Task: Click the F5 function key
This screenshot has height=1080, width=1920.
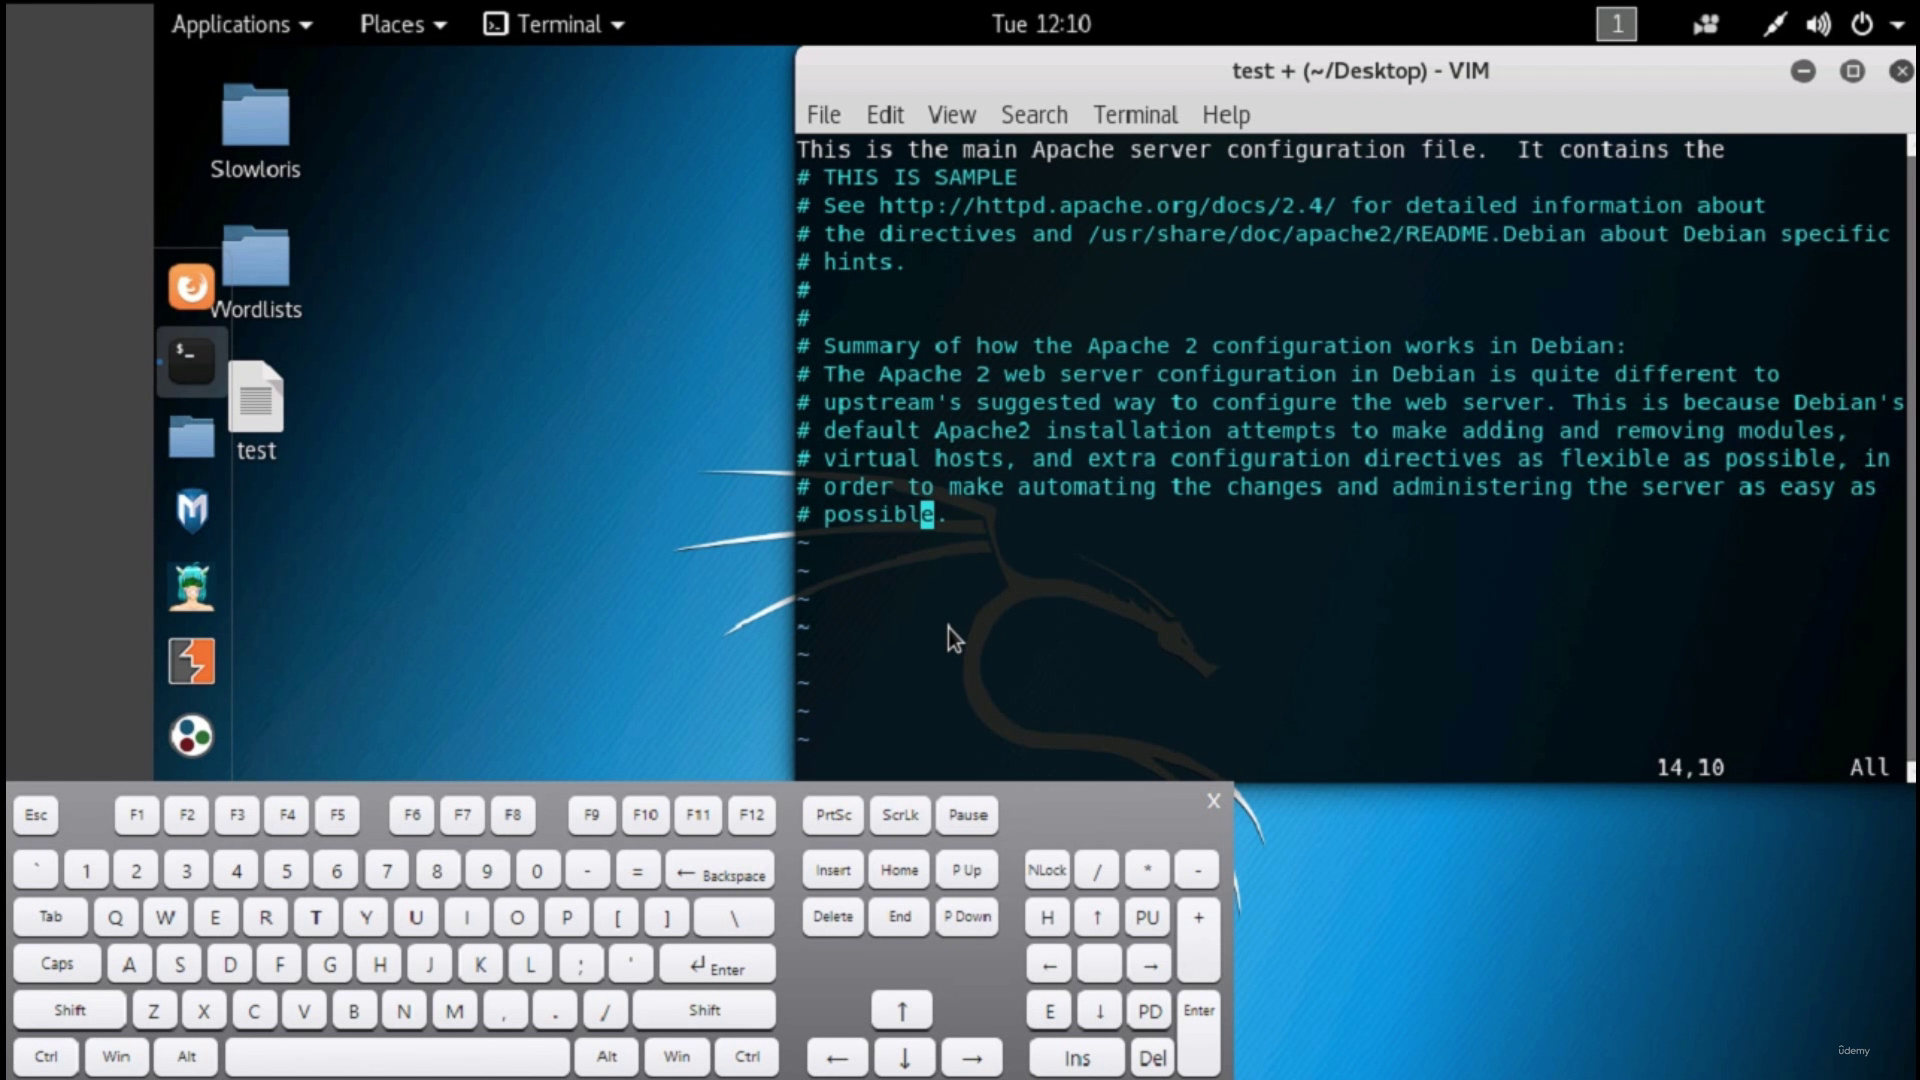Action: (x=338, y=815)
